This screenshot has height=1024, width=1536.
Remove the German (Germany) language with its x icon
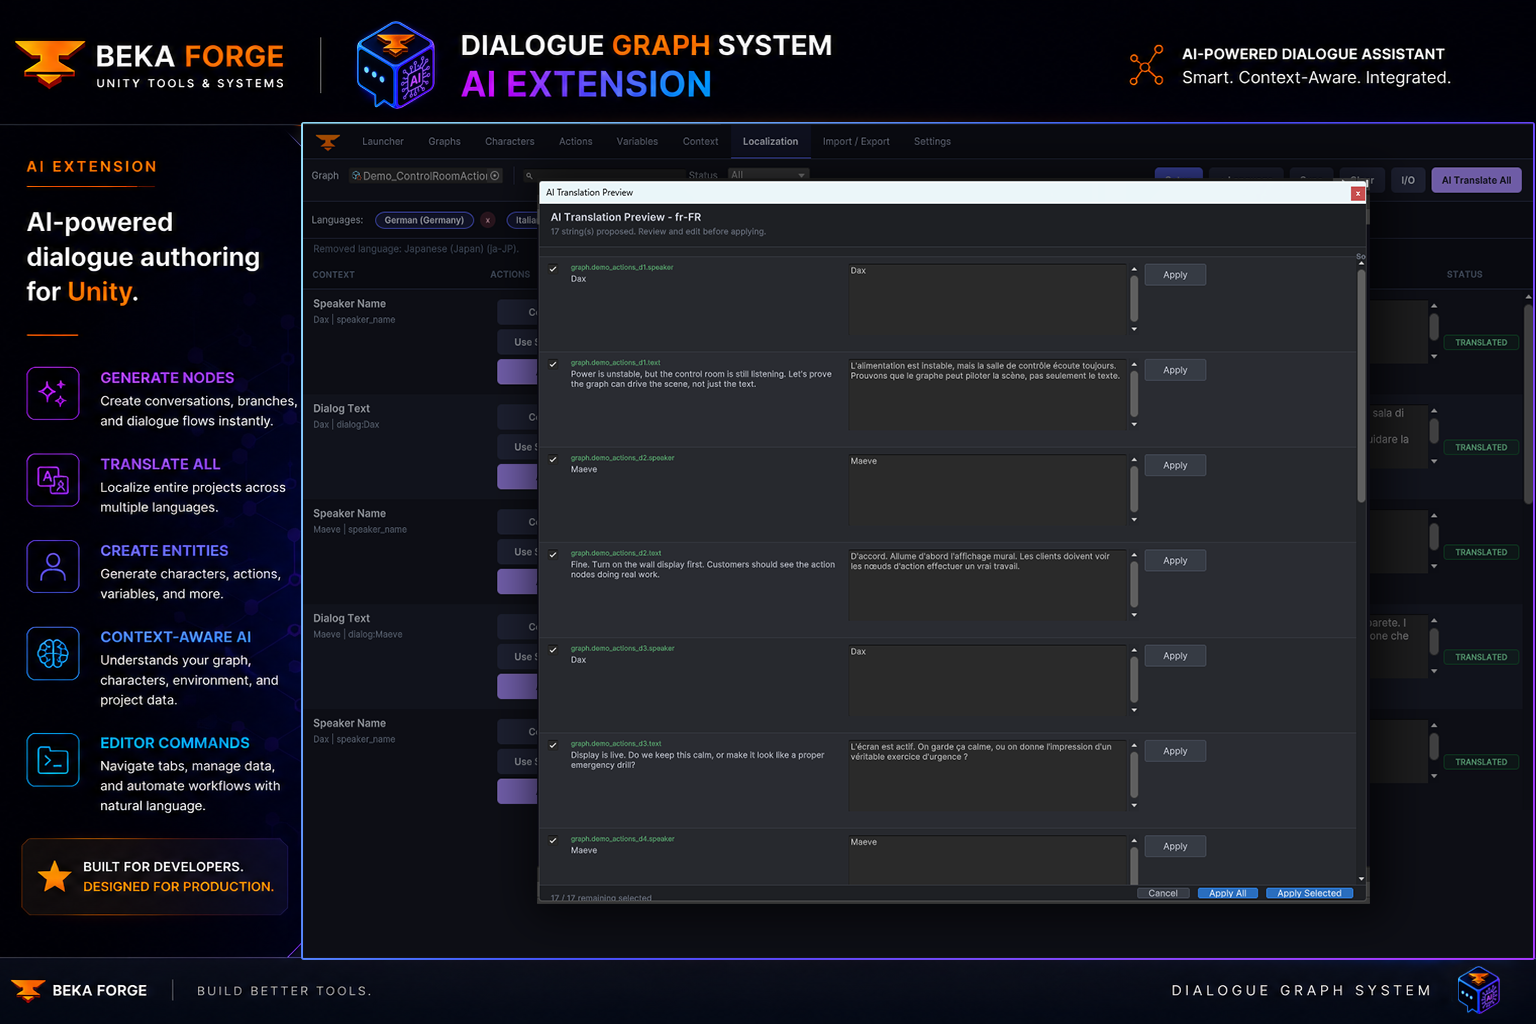tap(487, 220)
